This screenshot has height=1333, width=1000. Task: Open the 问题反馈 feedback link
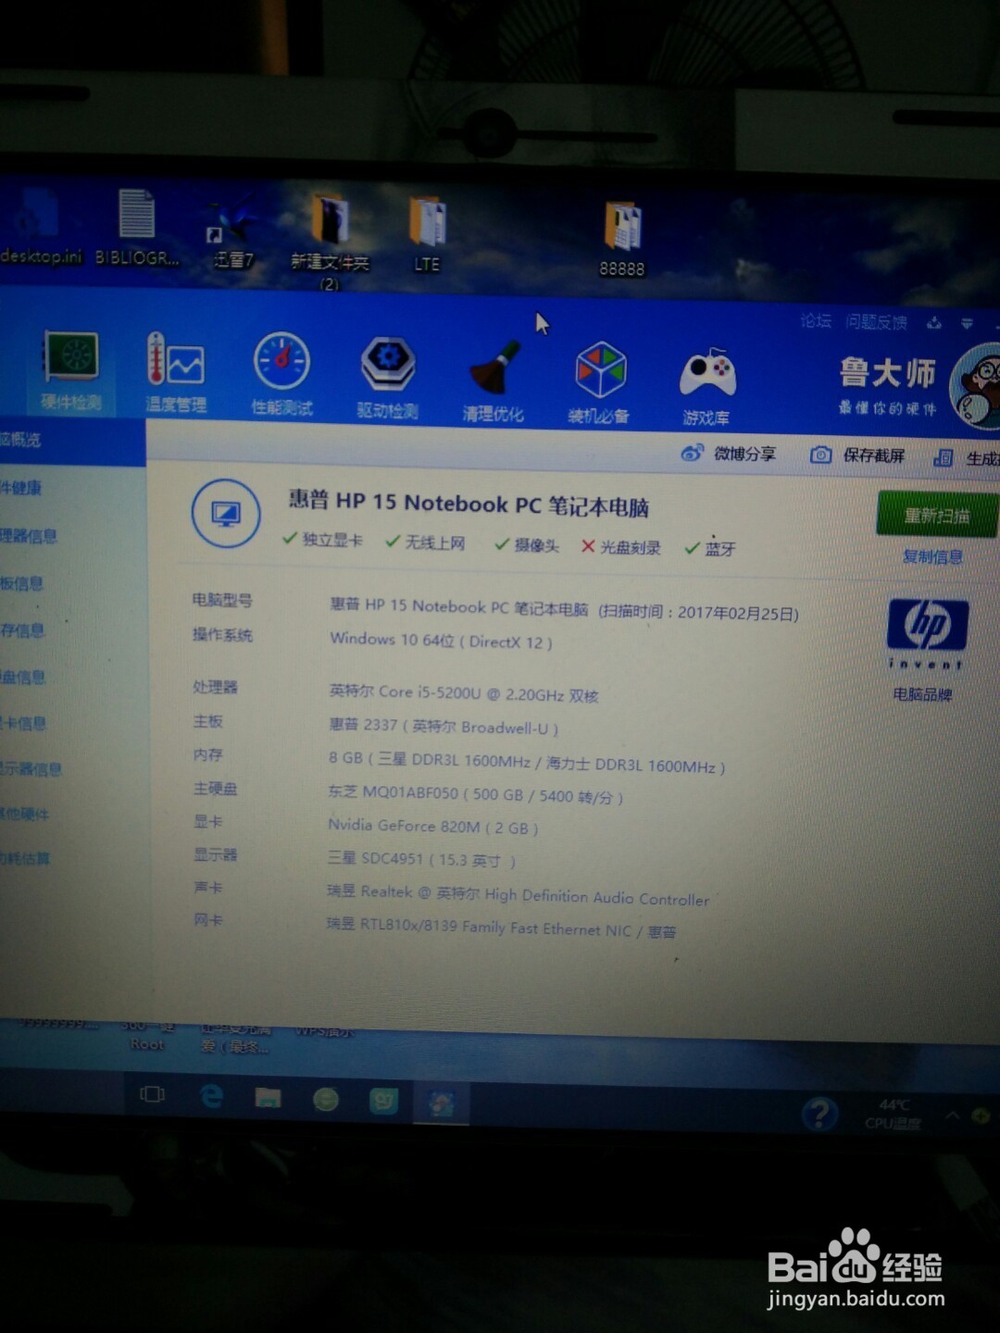point(876,321)
